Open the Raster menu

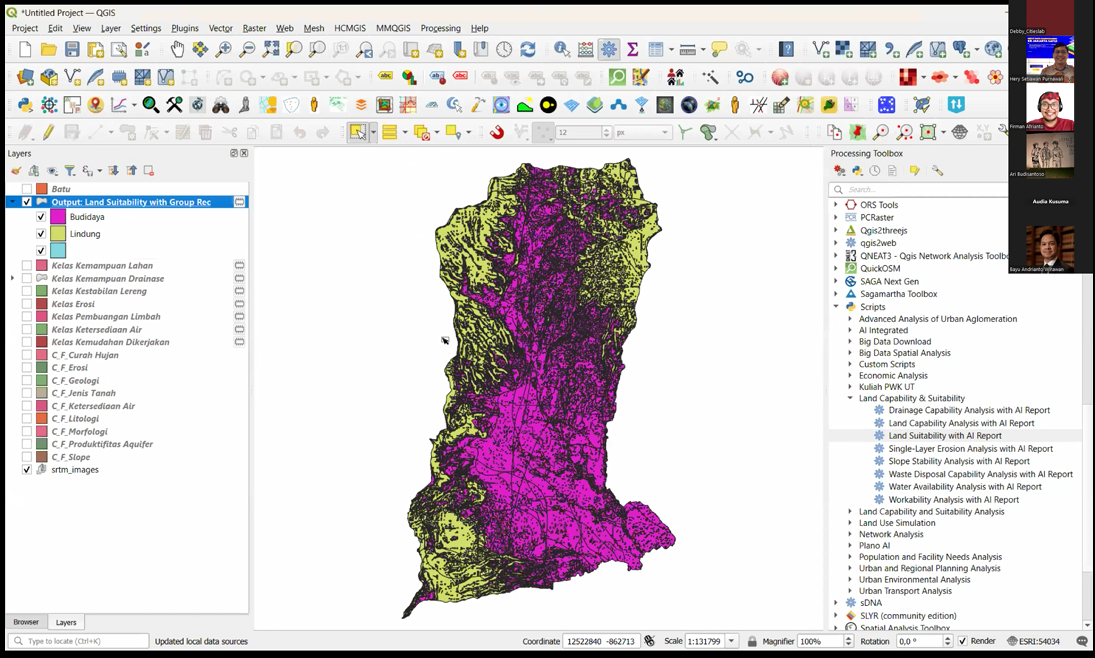click(254, 28)
